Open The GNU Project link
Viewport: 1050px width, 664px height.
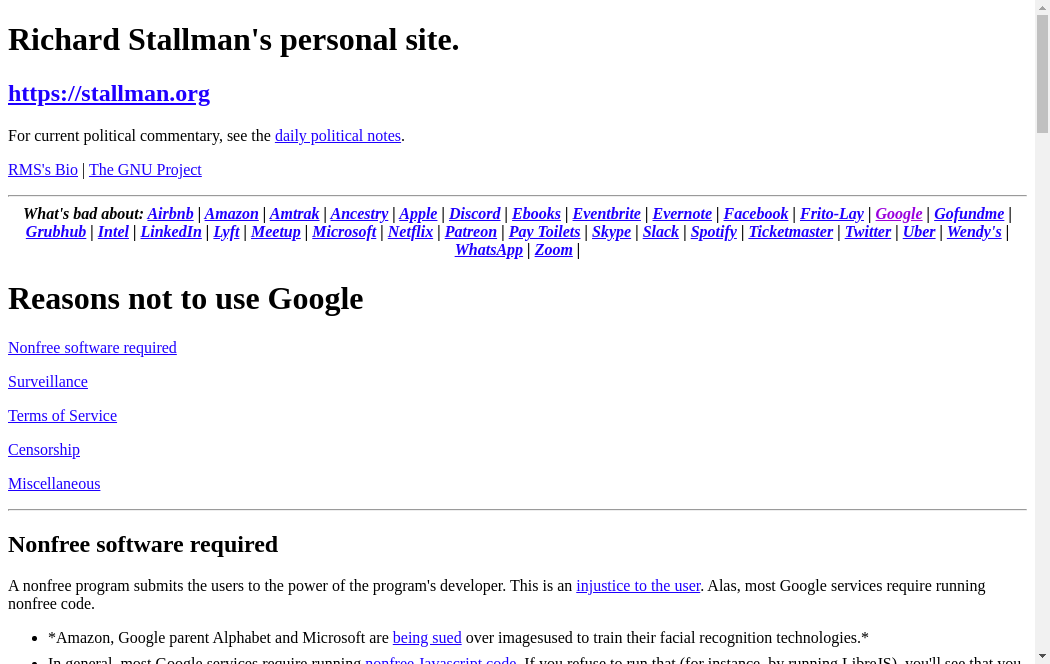[145, 170]
